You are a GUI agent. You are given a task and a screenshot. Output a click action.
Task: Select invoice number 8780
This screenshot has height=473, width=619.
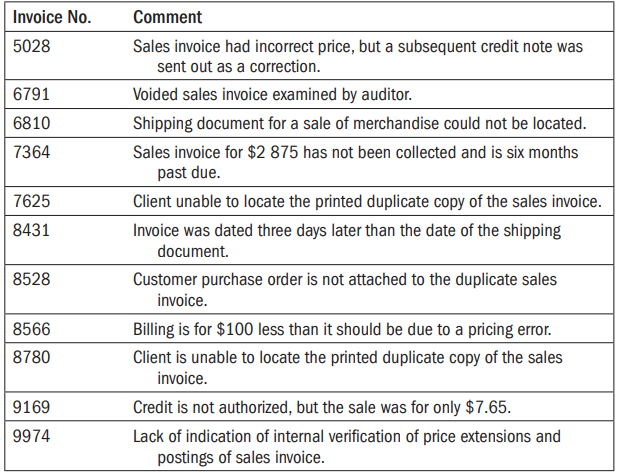pos(32,357)
